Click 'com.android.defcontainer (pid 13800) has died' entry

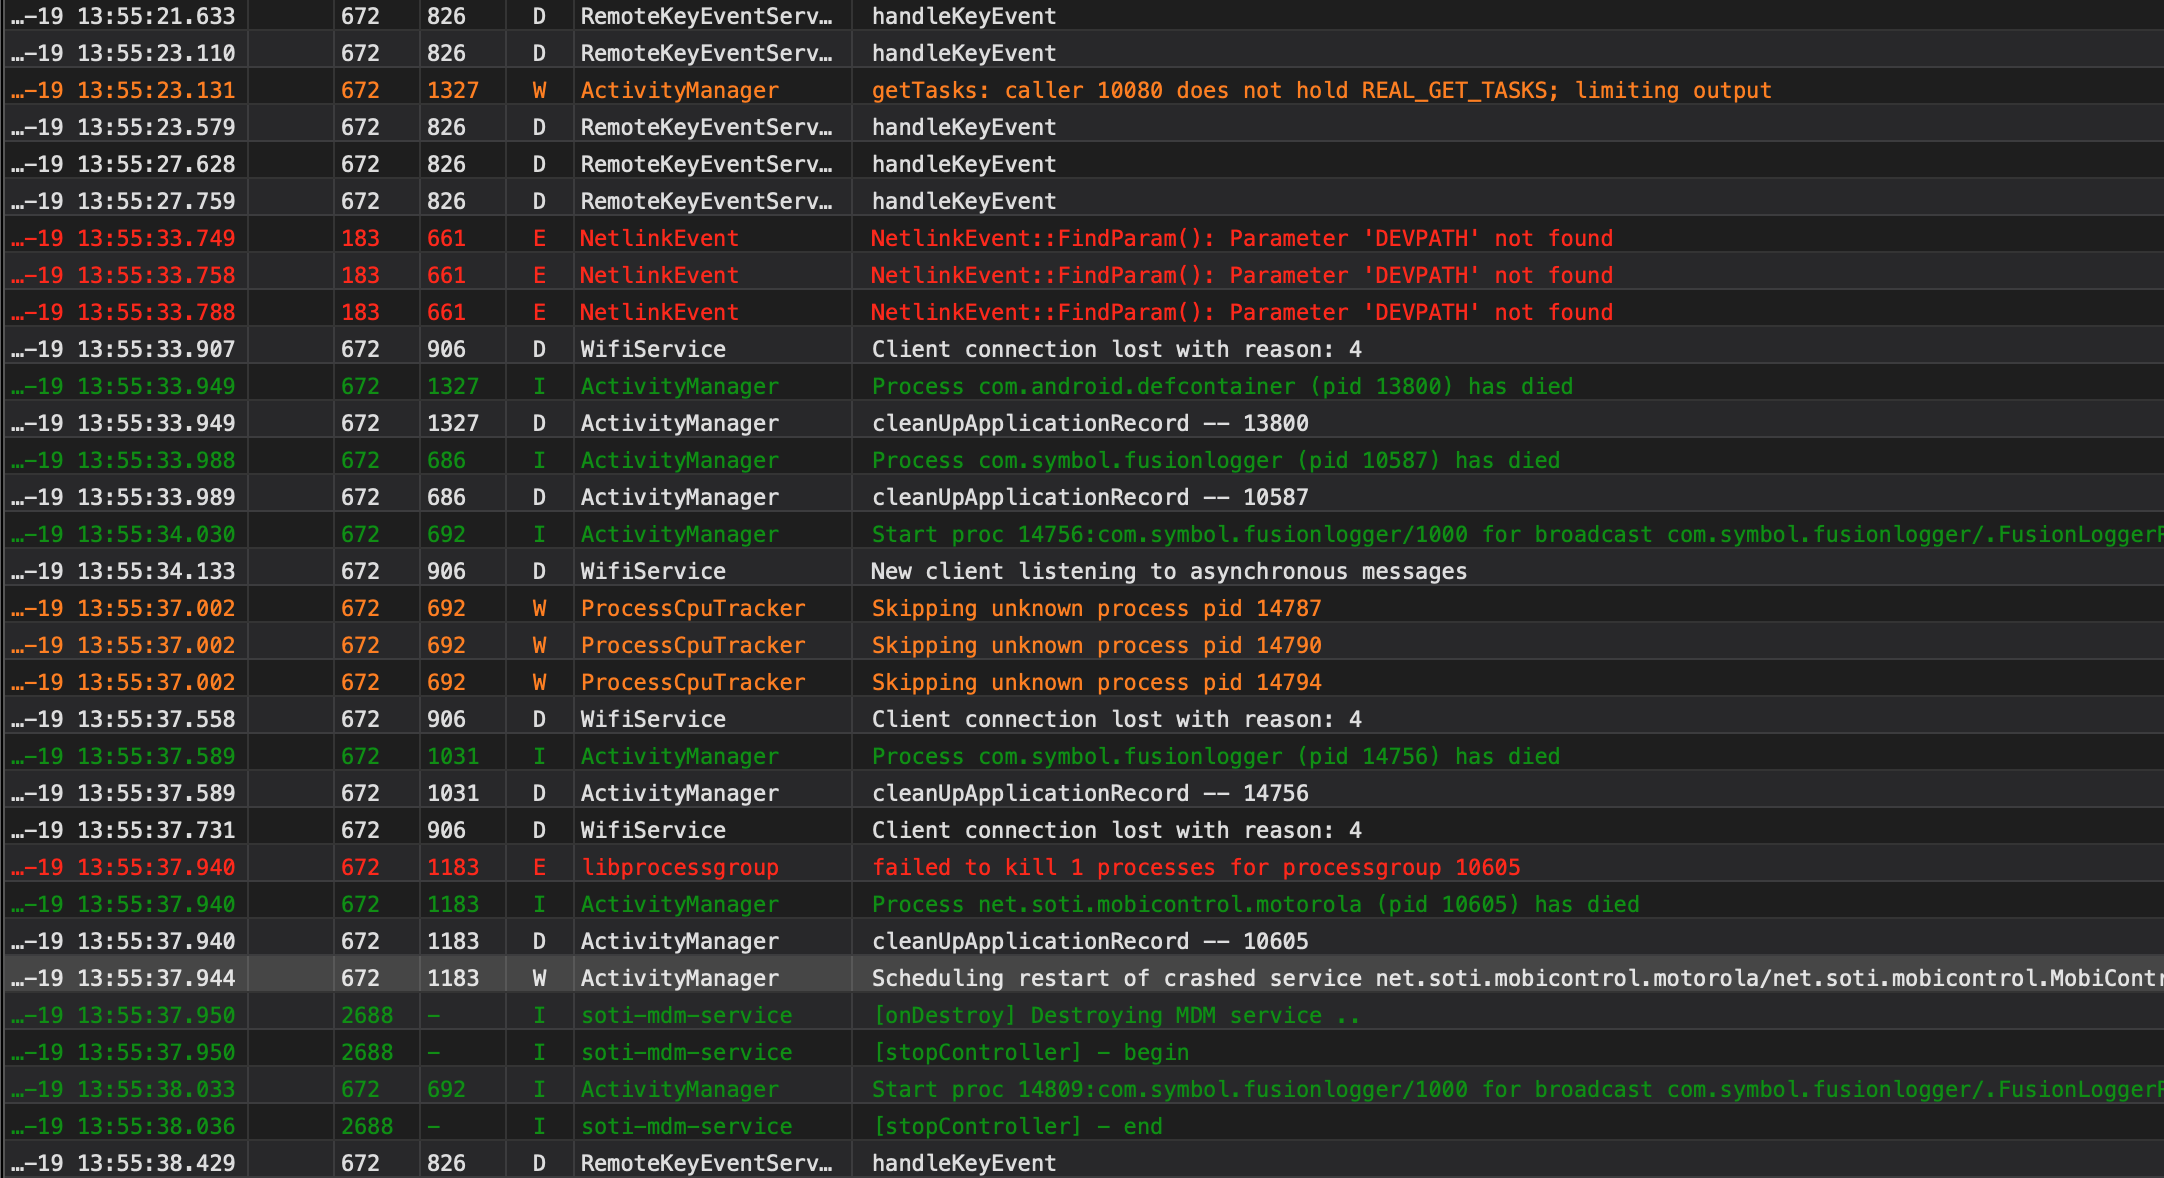1222,386
